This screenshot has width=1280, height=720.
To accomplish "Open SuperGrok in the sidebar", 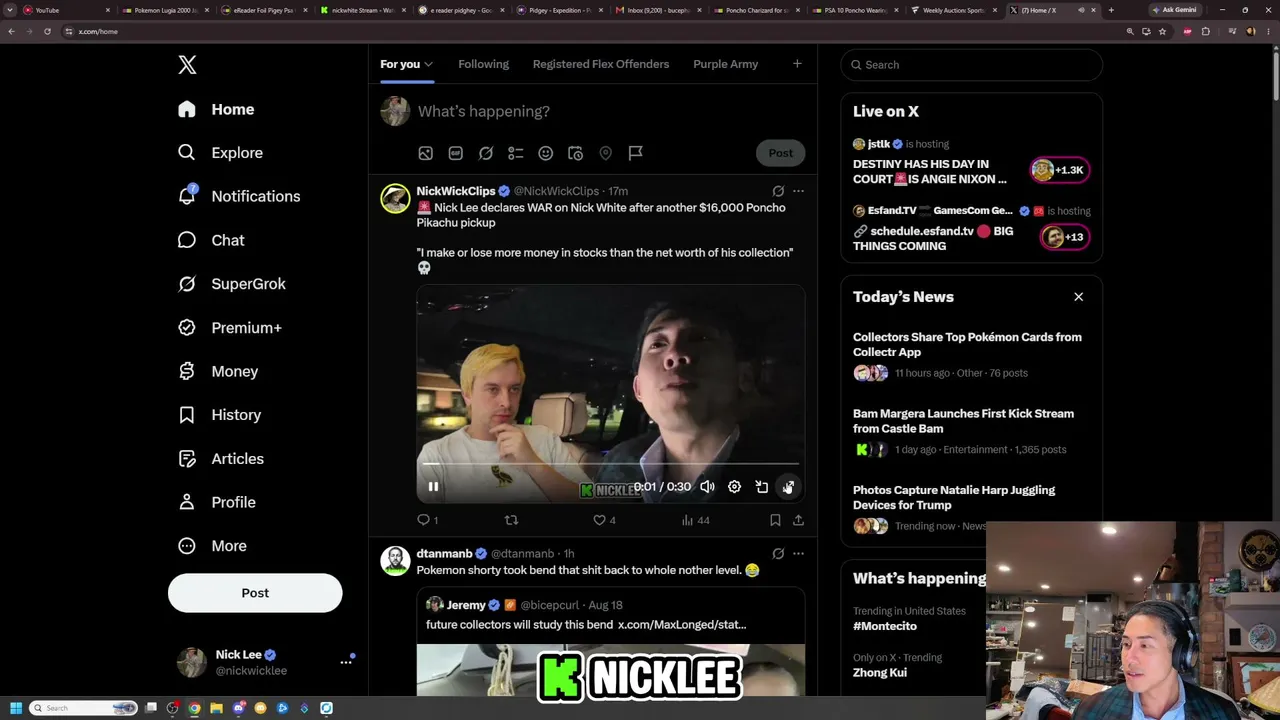I will click(232, 284).
